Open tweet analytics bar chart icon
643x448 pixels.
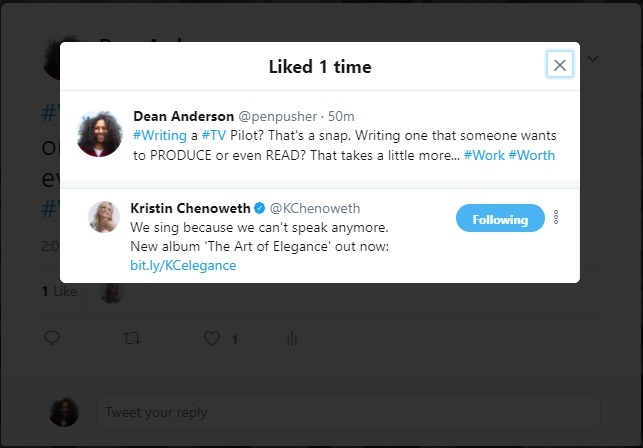(292, 339)
